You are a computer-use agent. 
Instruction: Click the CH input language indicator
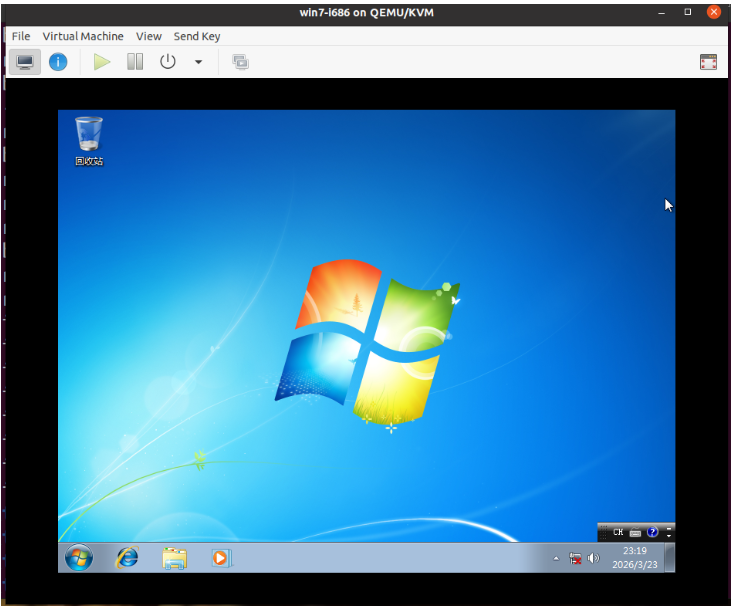[618, 532]
